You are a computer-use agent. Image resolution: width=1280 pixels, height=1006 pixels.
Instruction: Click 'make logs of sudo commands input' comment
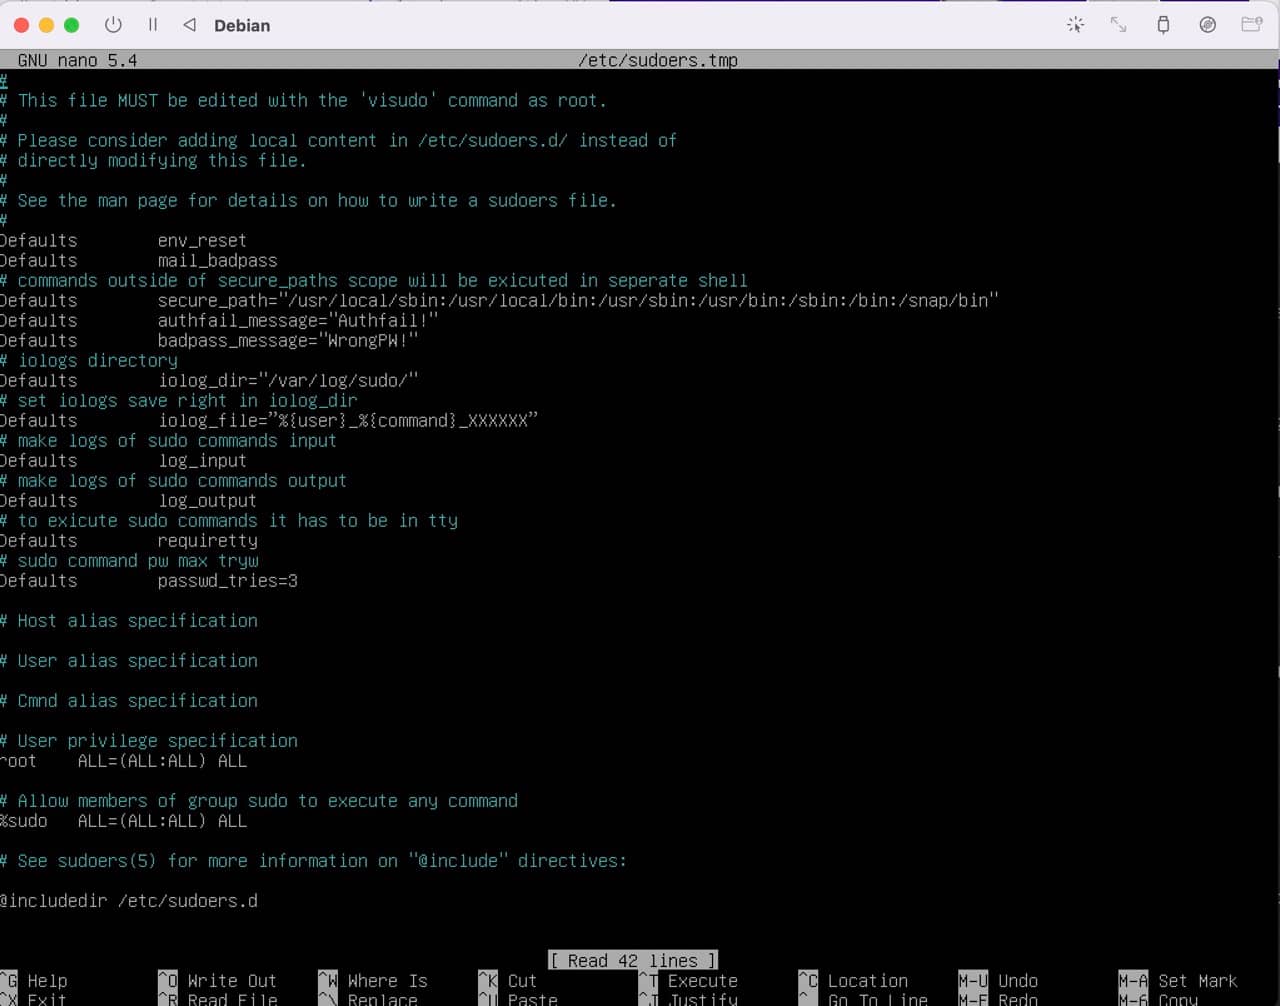(x=168, y=440)
